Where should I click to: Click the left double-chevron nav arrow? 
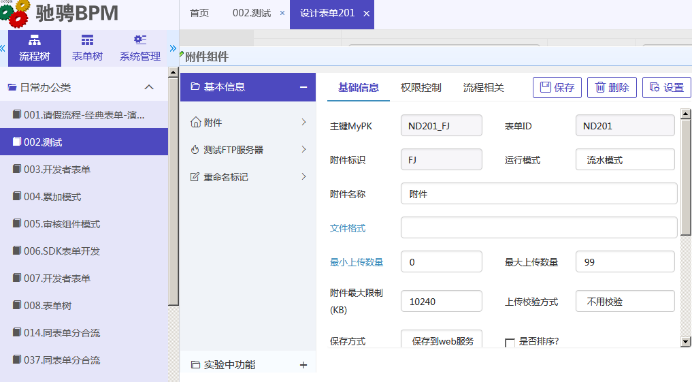[x=3, y=48]
